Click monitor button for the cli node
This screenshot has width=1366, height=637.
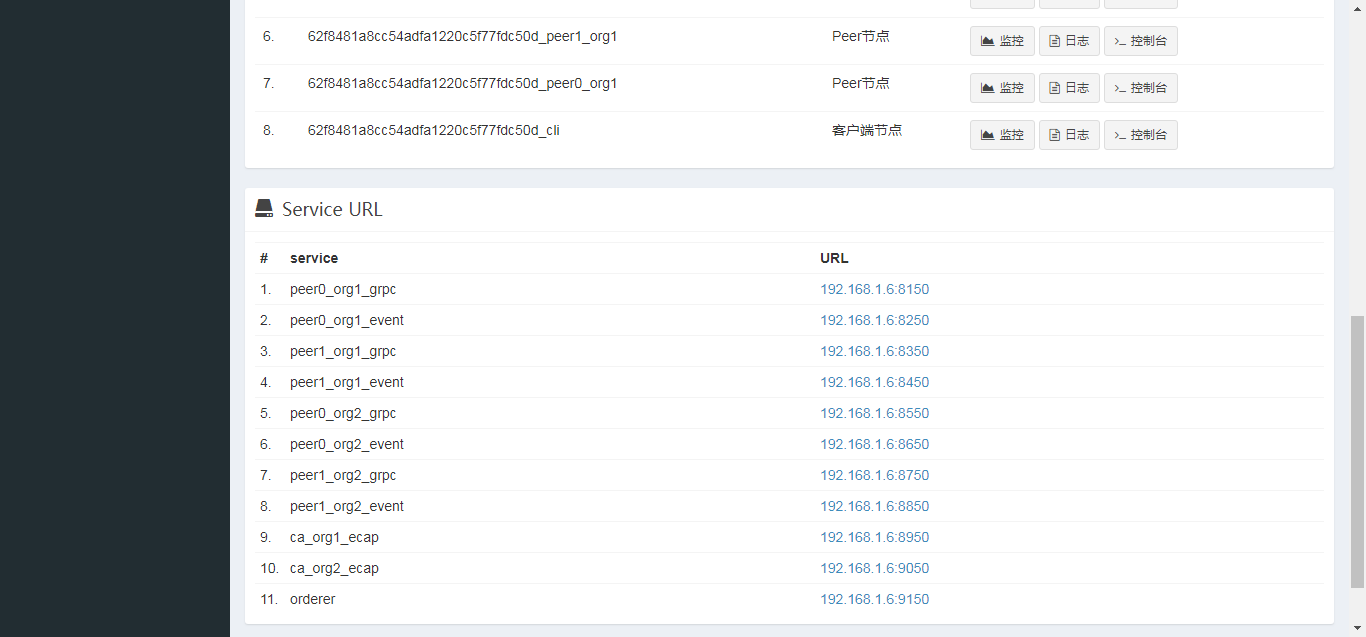(x=1002, y=135)
